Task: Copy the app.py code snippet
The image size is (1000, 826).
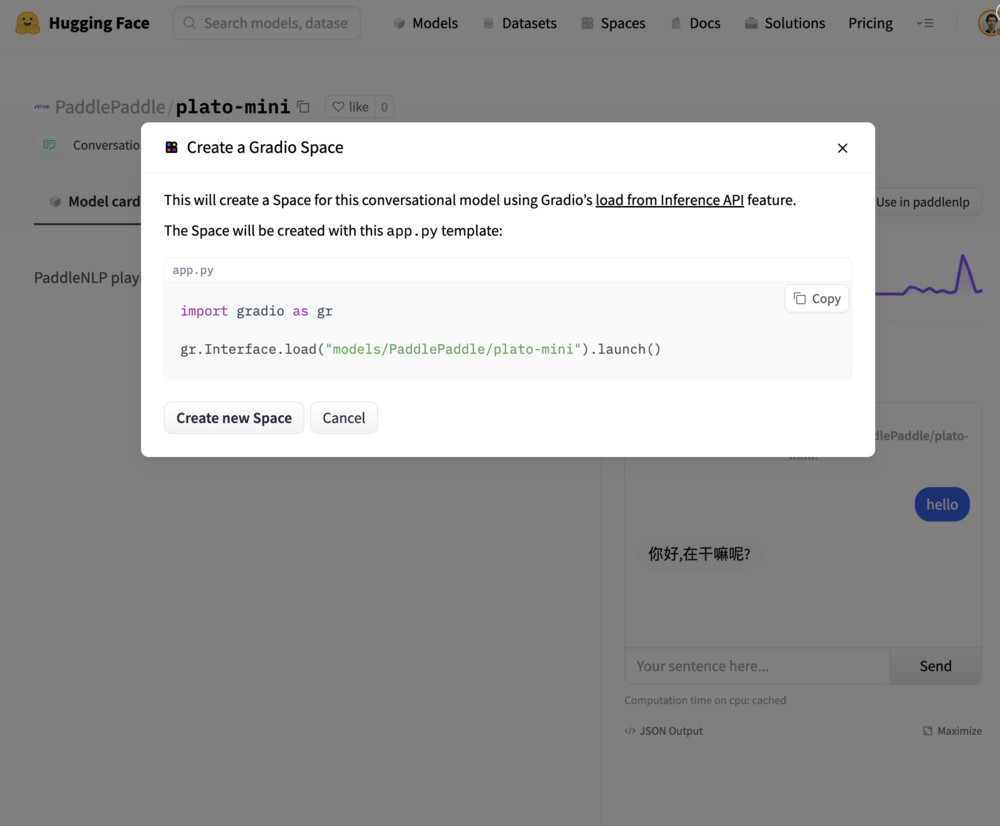Action: (816, 298)
